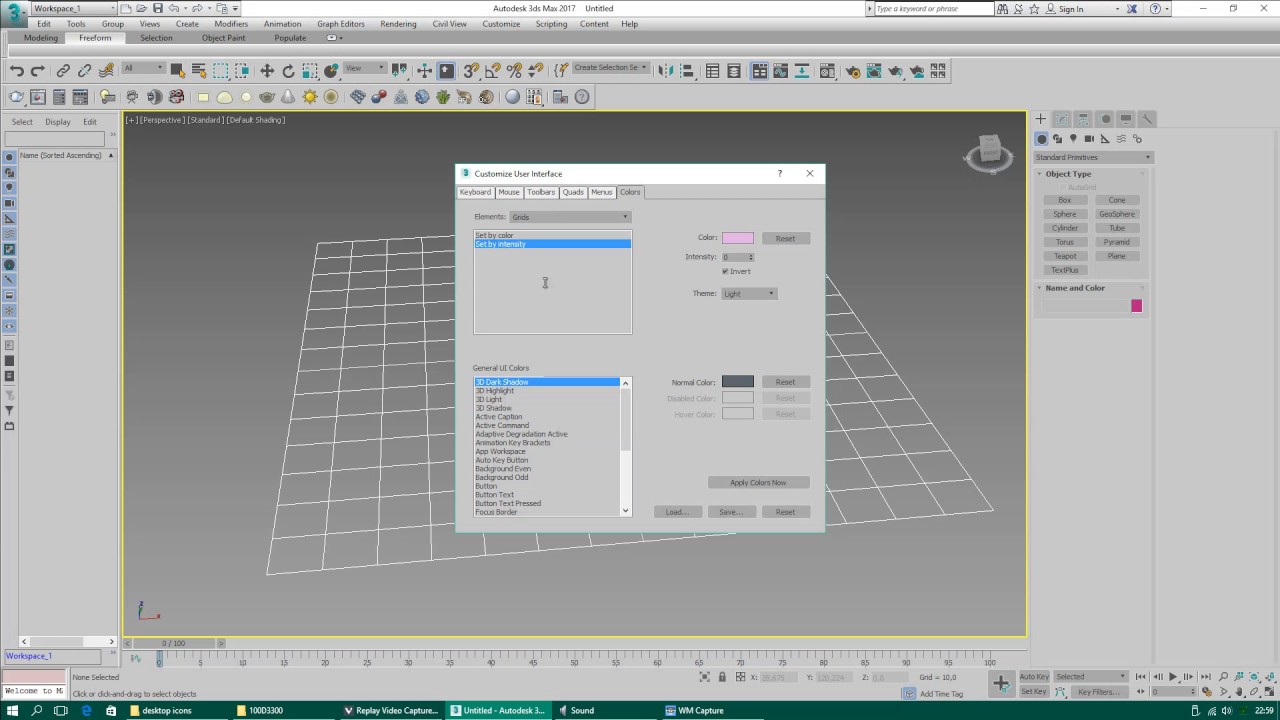Viewport: 1280px width, 720px height.
Task: Click the Redo arrow icon
Action: tap(38, 71)
